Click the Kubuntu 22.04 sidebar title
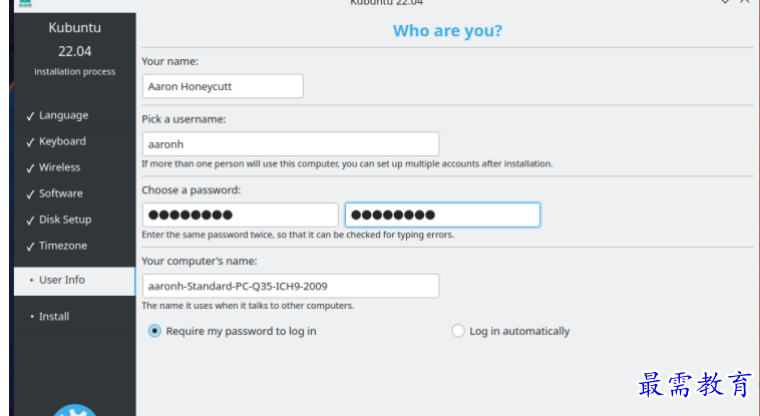Image resolution: width=760 pixels, height=416 pixels. [74, 40]
